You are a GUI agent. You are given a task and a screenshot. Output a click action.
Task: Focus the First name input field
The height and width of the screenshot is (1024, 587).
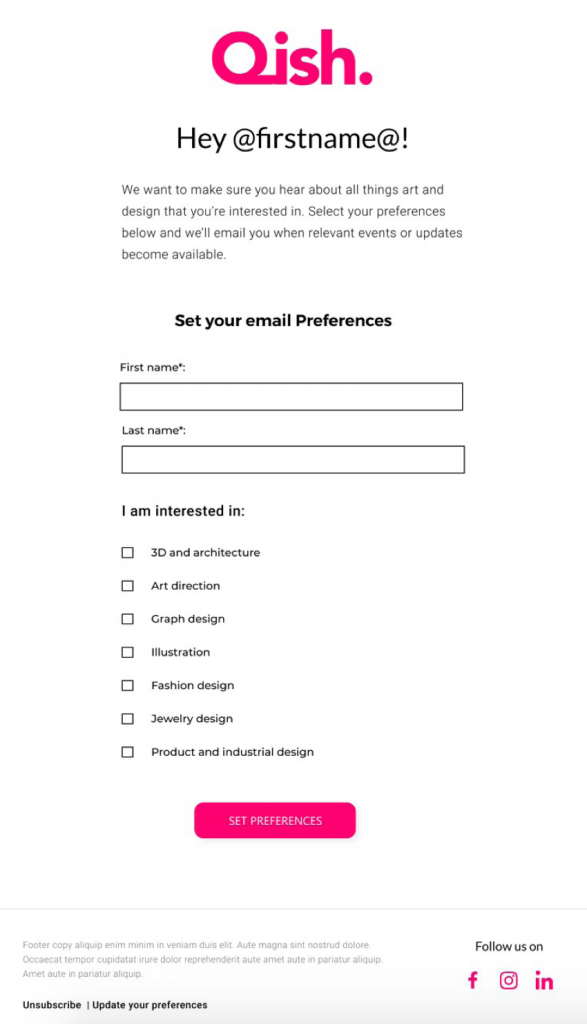pos(291,396)
